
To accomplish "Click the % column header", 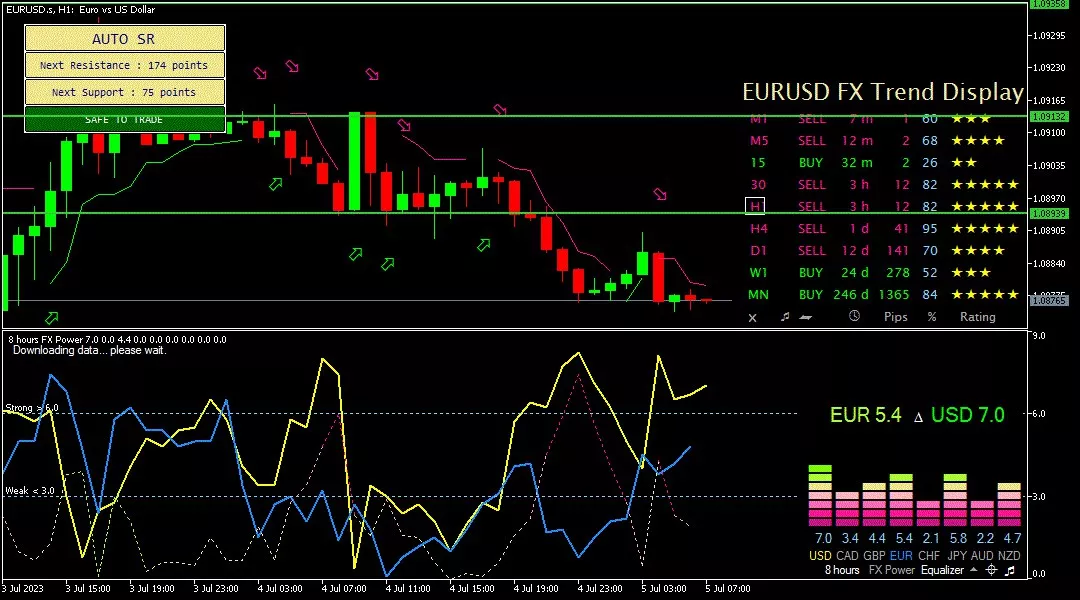I will coord(932,317).
